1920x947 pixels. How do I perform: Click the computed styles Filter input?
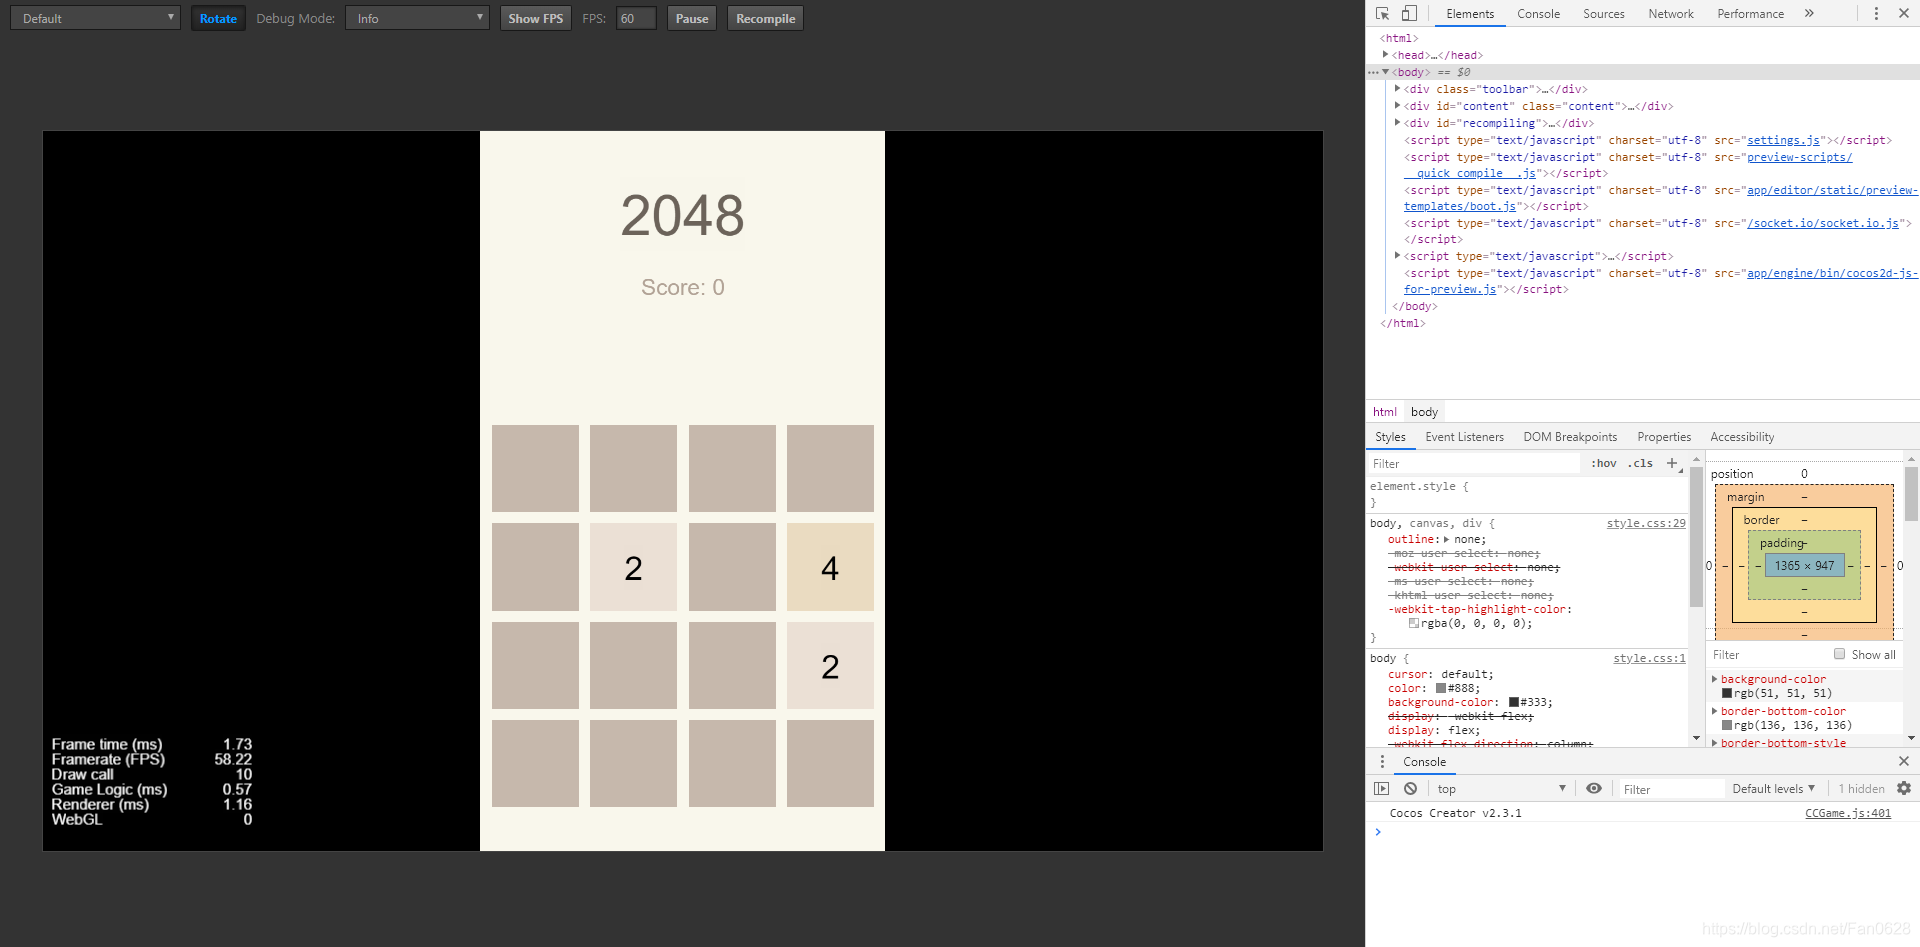pos(1767,654)
